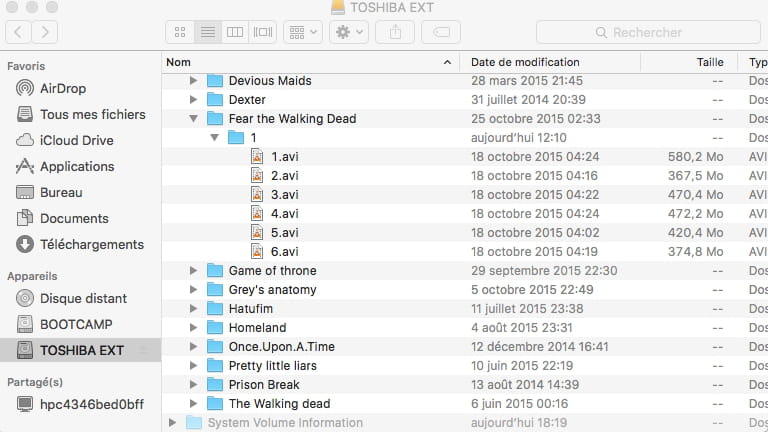
Task: Select the 4.avi file icon
Action: [x=257, y=214]
